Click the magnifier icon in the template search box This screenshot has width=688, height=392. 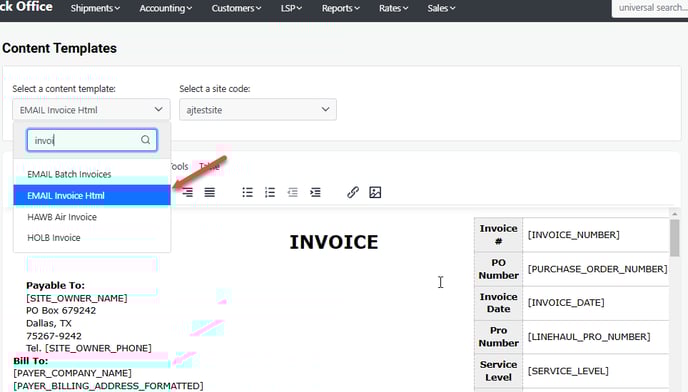(145, 140)
